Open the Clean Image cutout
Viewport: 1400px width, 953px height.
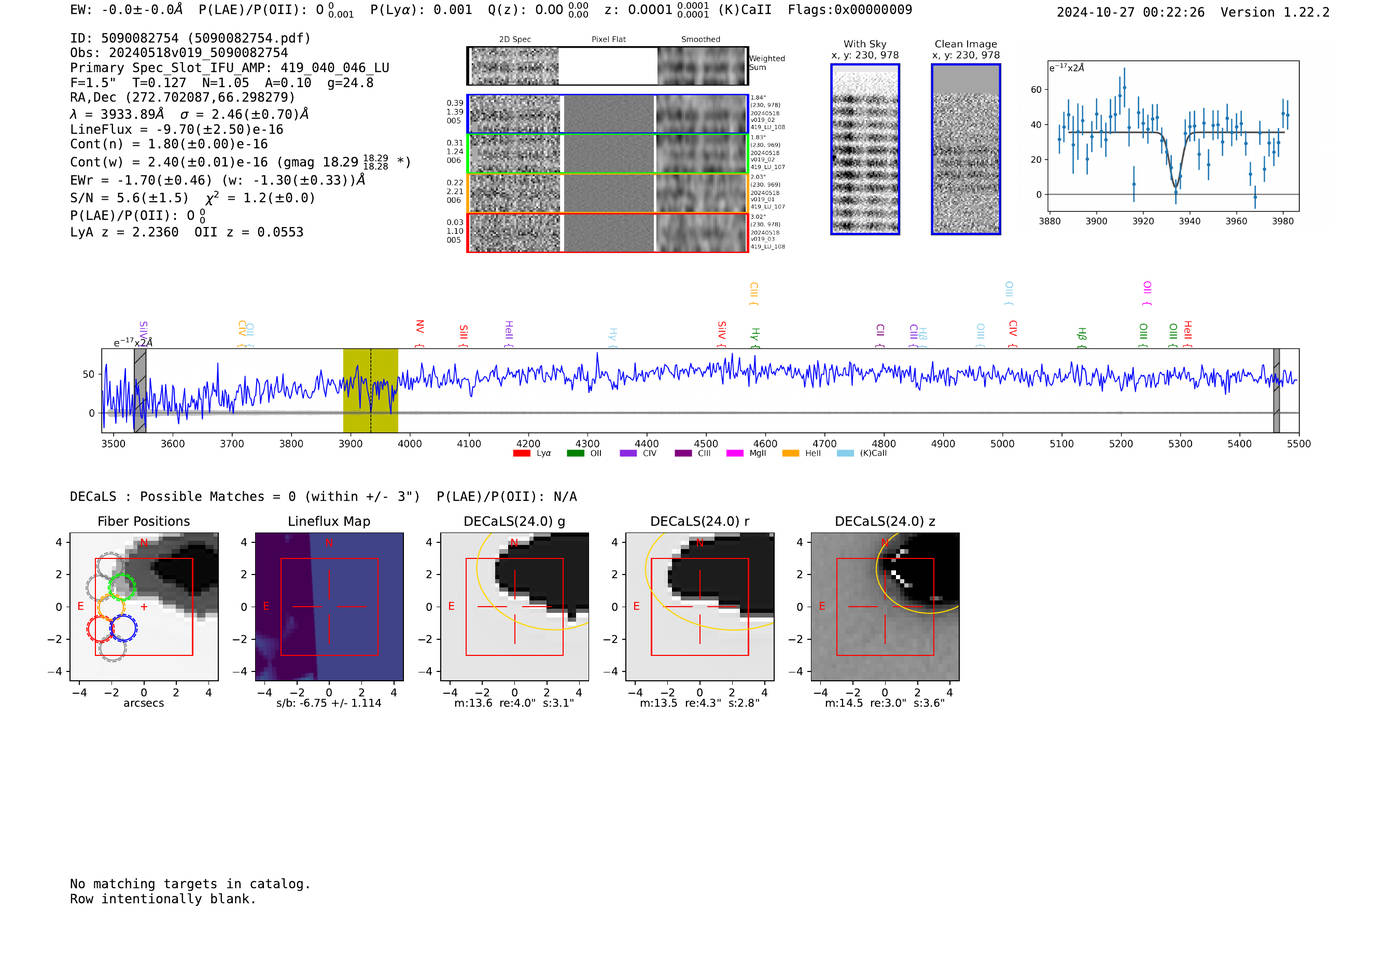click(966, 149)
